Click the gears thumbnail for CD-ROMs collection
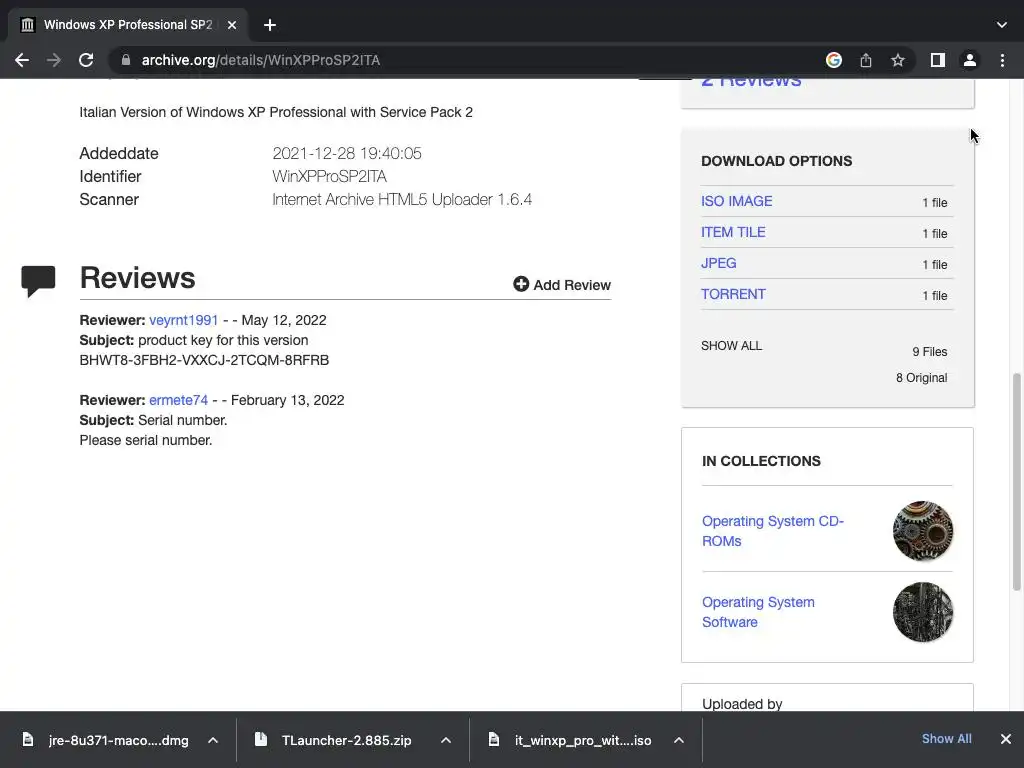This screenshot has width=1024, height=768. point(923,531)
